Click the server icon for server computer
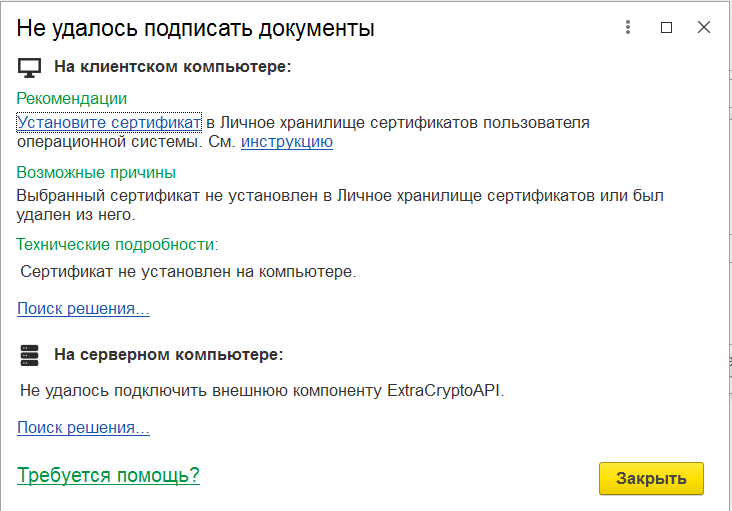 click(x=30, y=355)
